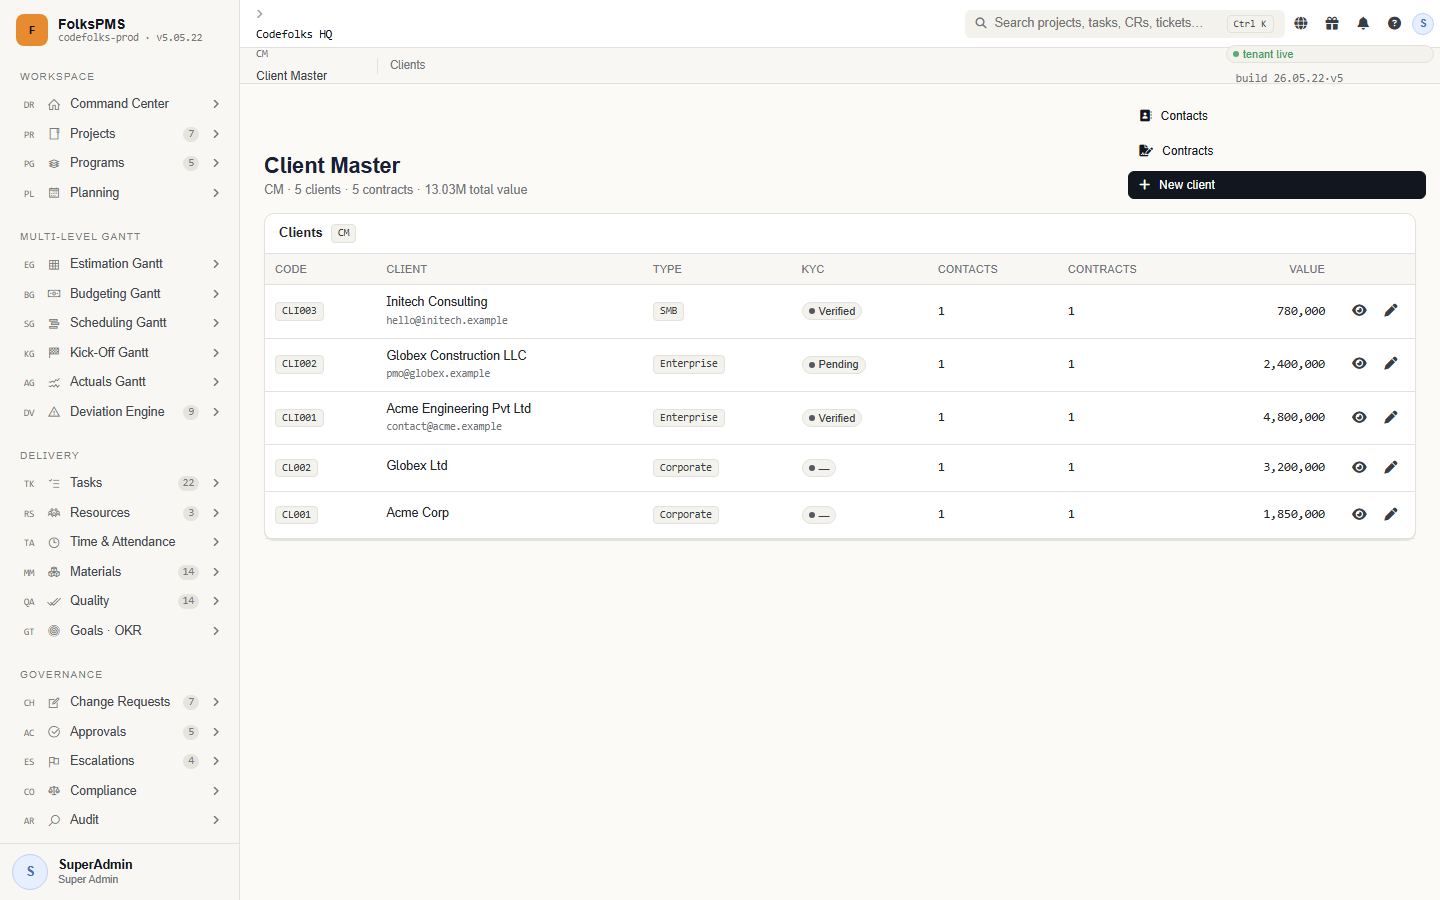Screen dimensions: 1440x900
Task: Open the S user avatar in header
Action: (x=1423, y=23)
